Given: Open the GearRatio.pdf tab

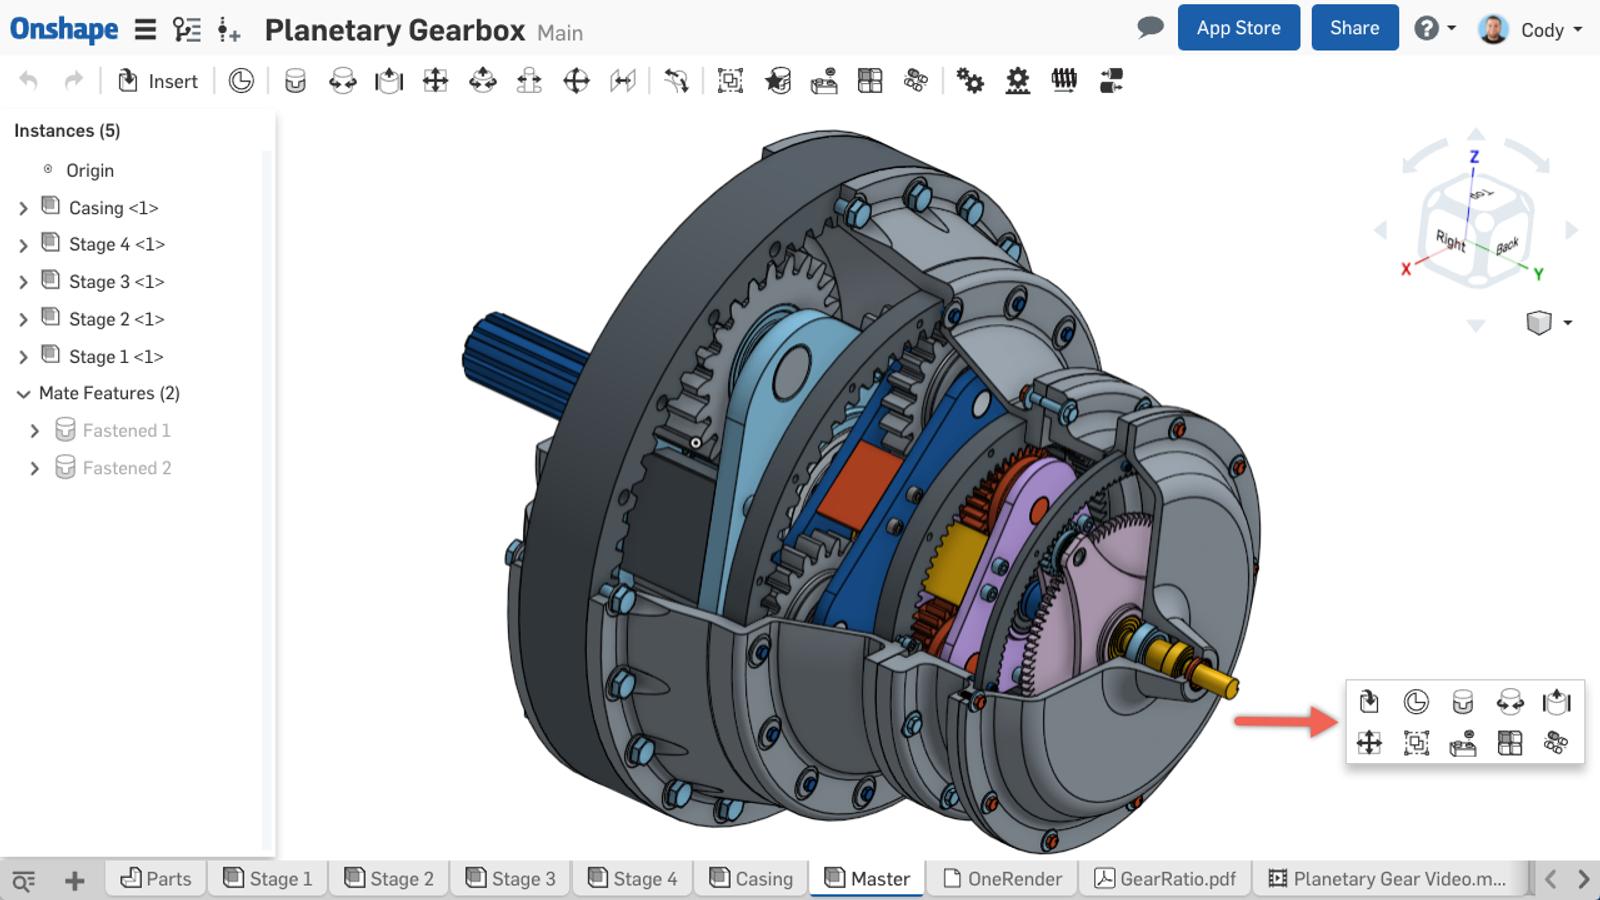Looking at the screenshot, I should (x=1165, y=878).
